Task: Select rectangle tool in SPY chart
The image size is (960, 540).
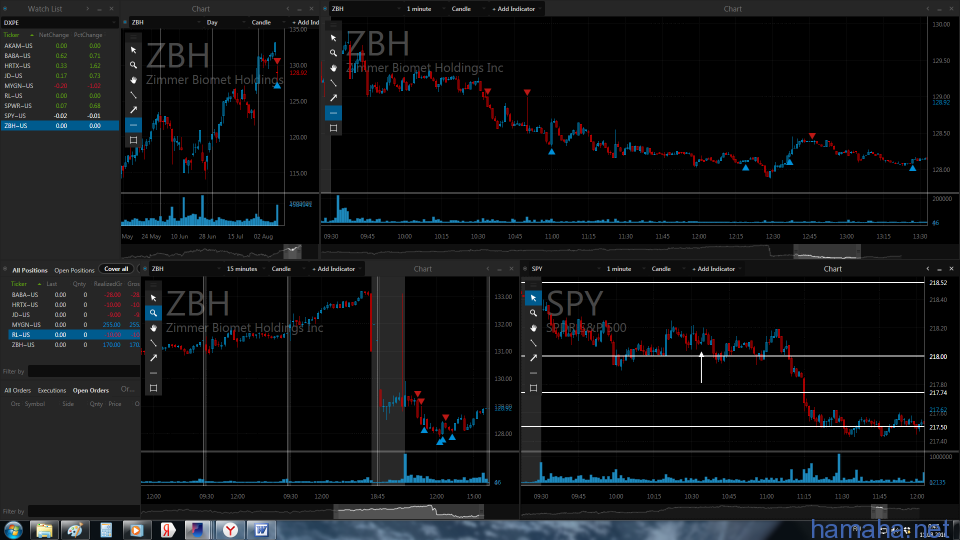Action: [533, 388]
